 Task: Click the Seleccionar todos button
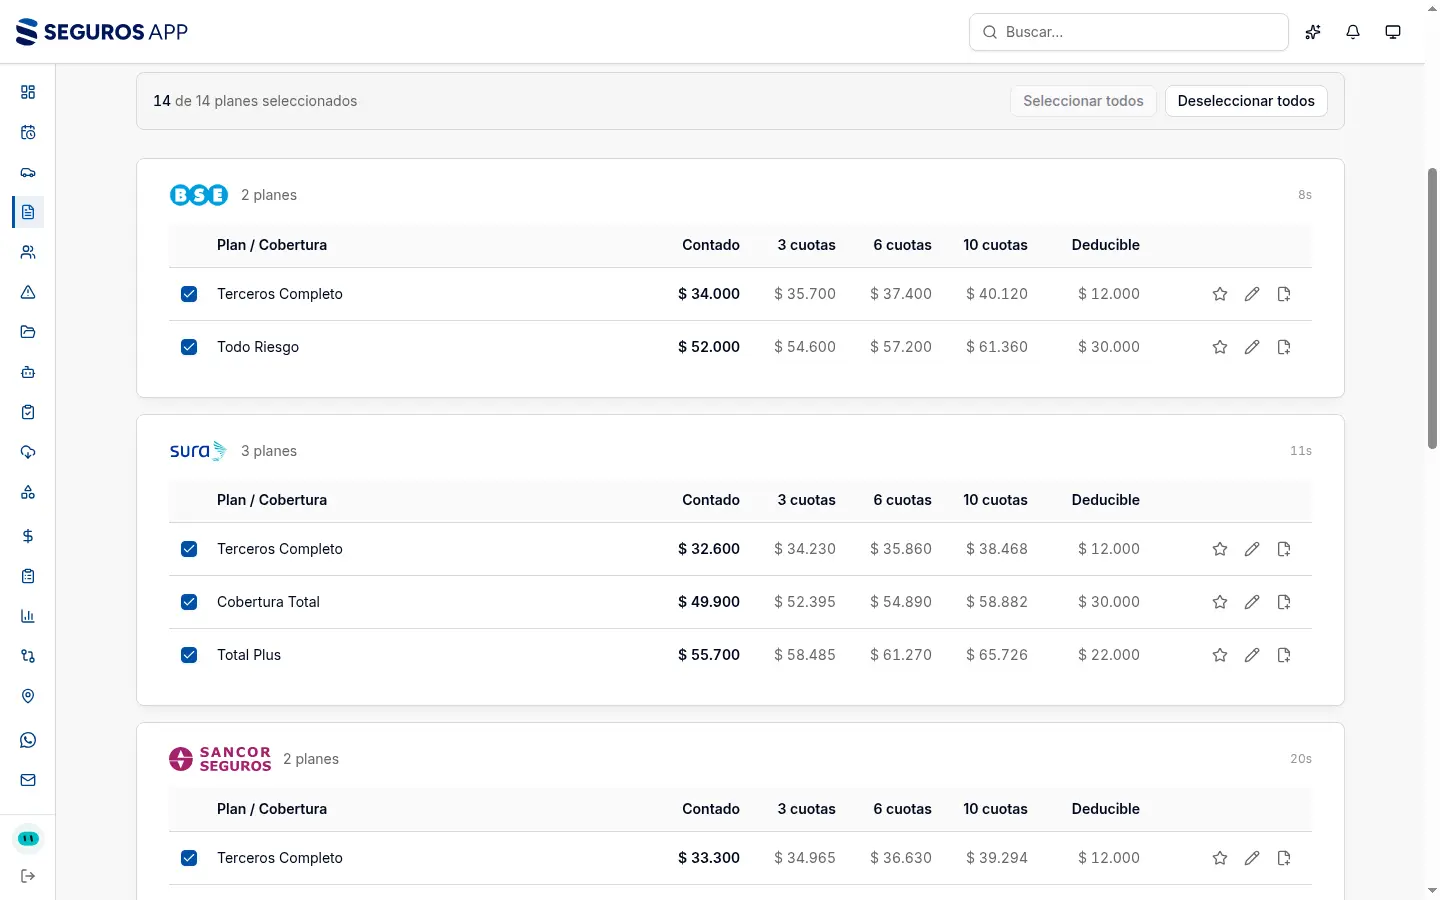click(x=1083, y=101)
